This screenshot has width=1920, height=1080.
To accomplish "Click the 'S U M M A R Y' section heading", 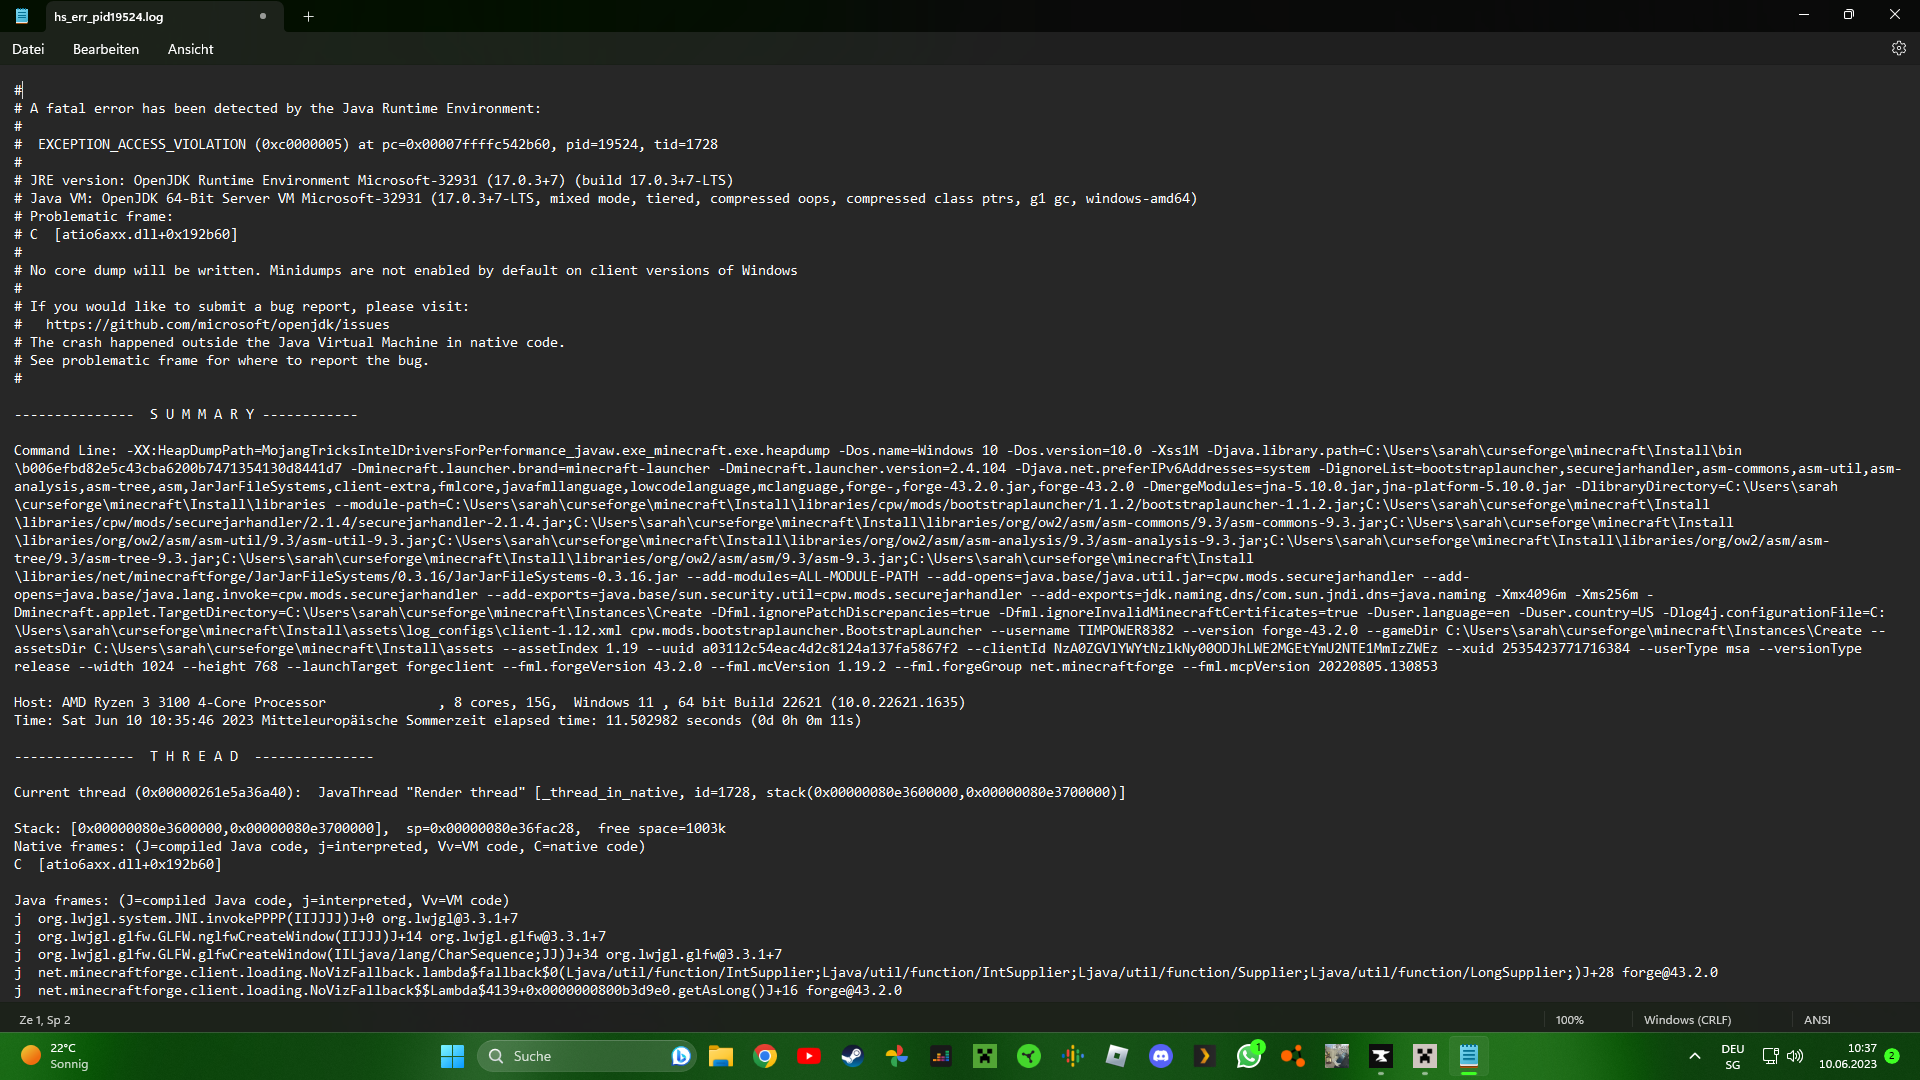I will [x=202, y=414].
